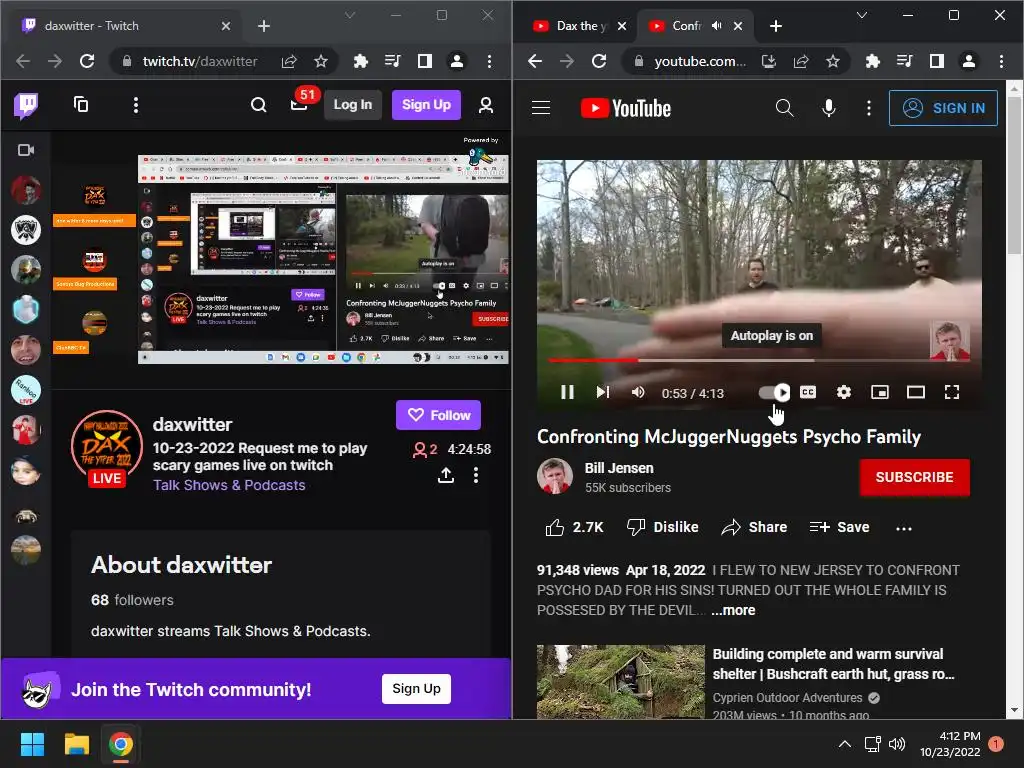Screen dimensions: 1024x768
Task: Toggle YouTube autoplay switch
Action: (x=775, y=392)
